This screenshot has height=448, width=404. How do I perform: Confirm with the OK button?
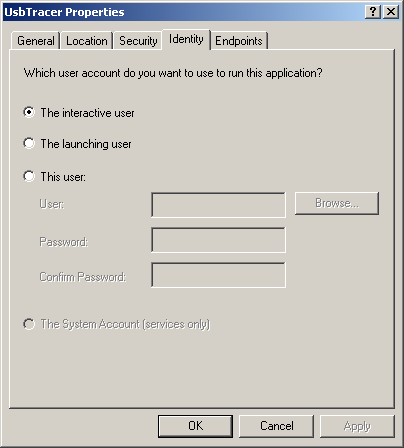195,426
